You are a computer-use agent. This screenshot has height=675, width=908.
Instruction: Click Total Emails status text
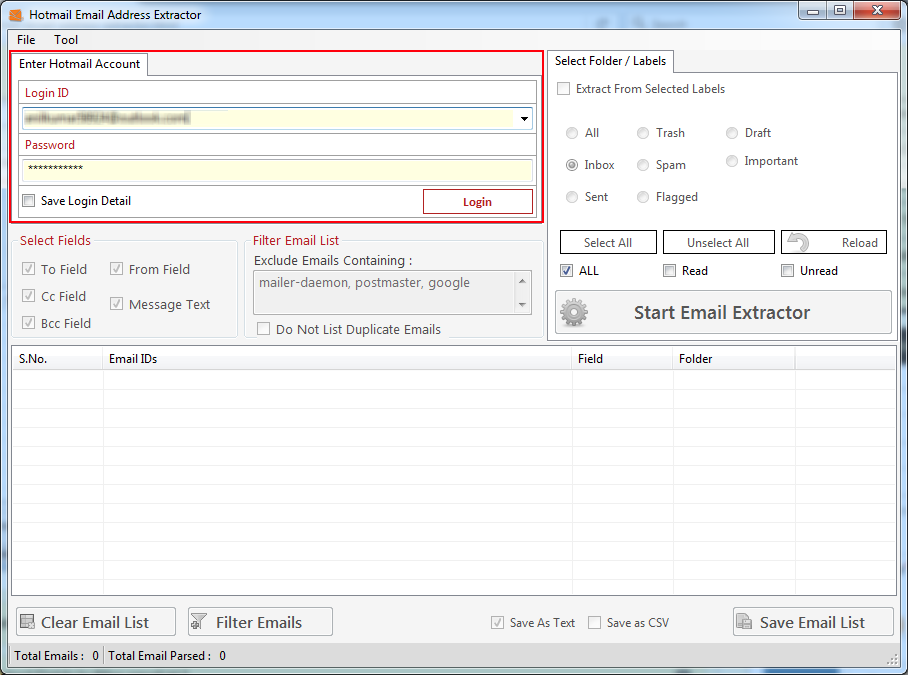56,655
